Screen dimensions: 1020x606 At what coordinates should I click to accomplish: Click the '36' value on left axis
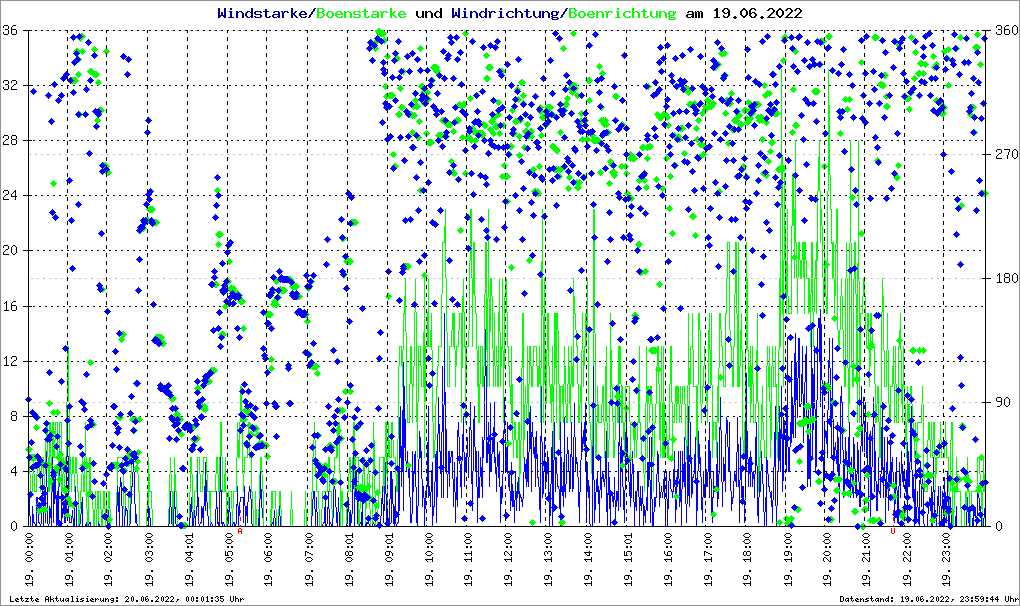point(12,30)
